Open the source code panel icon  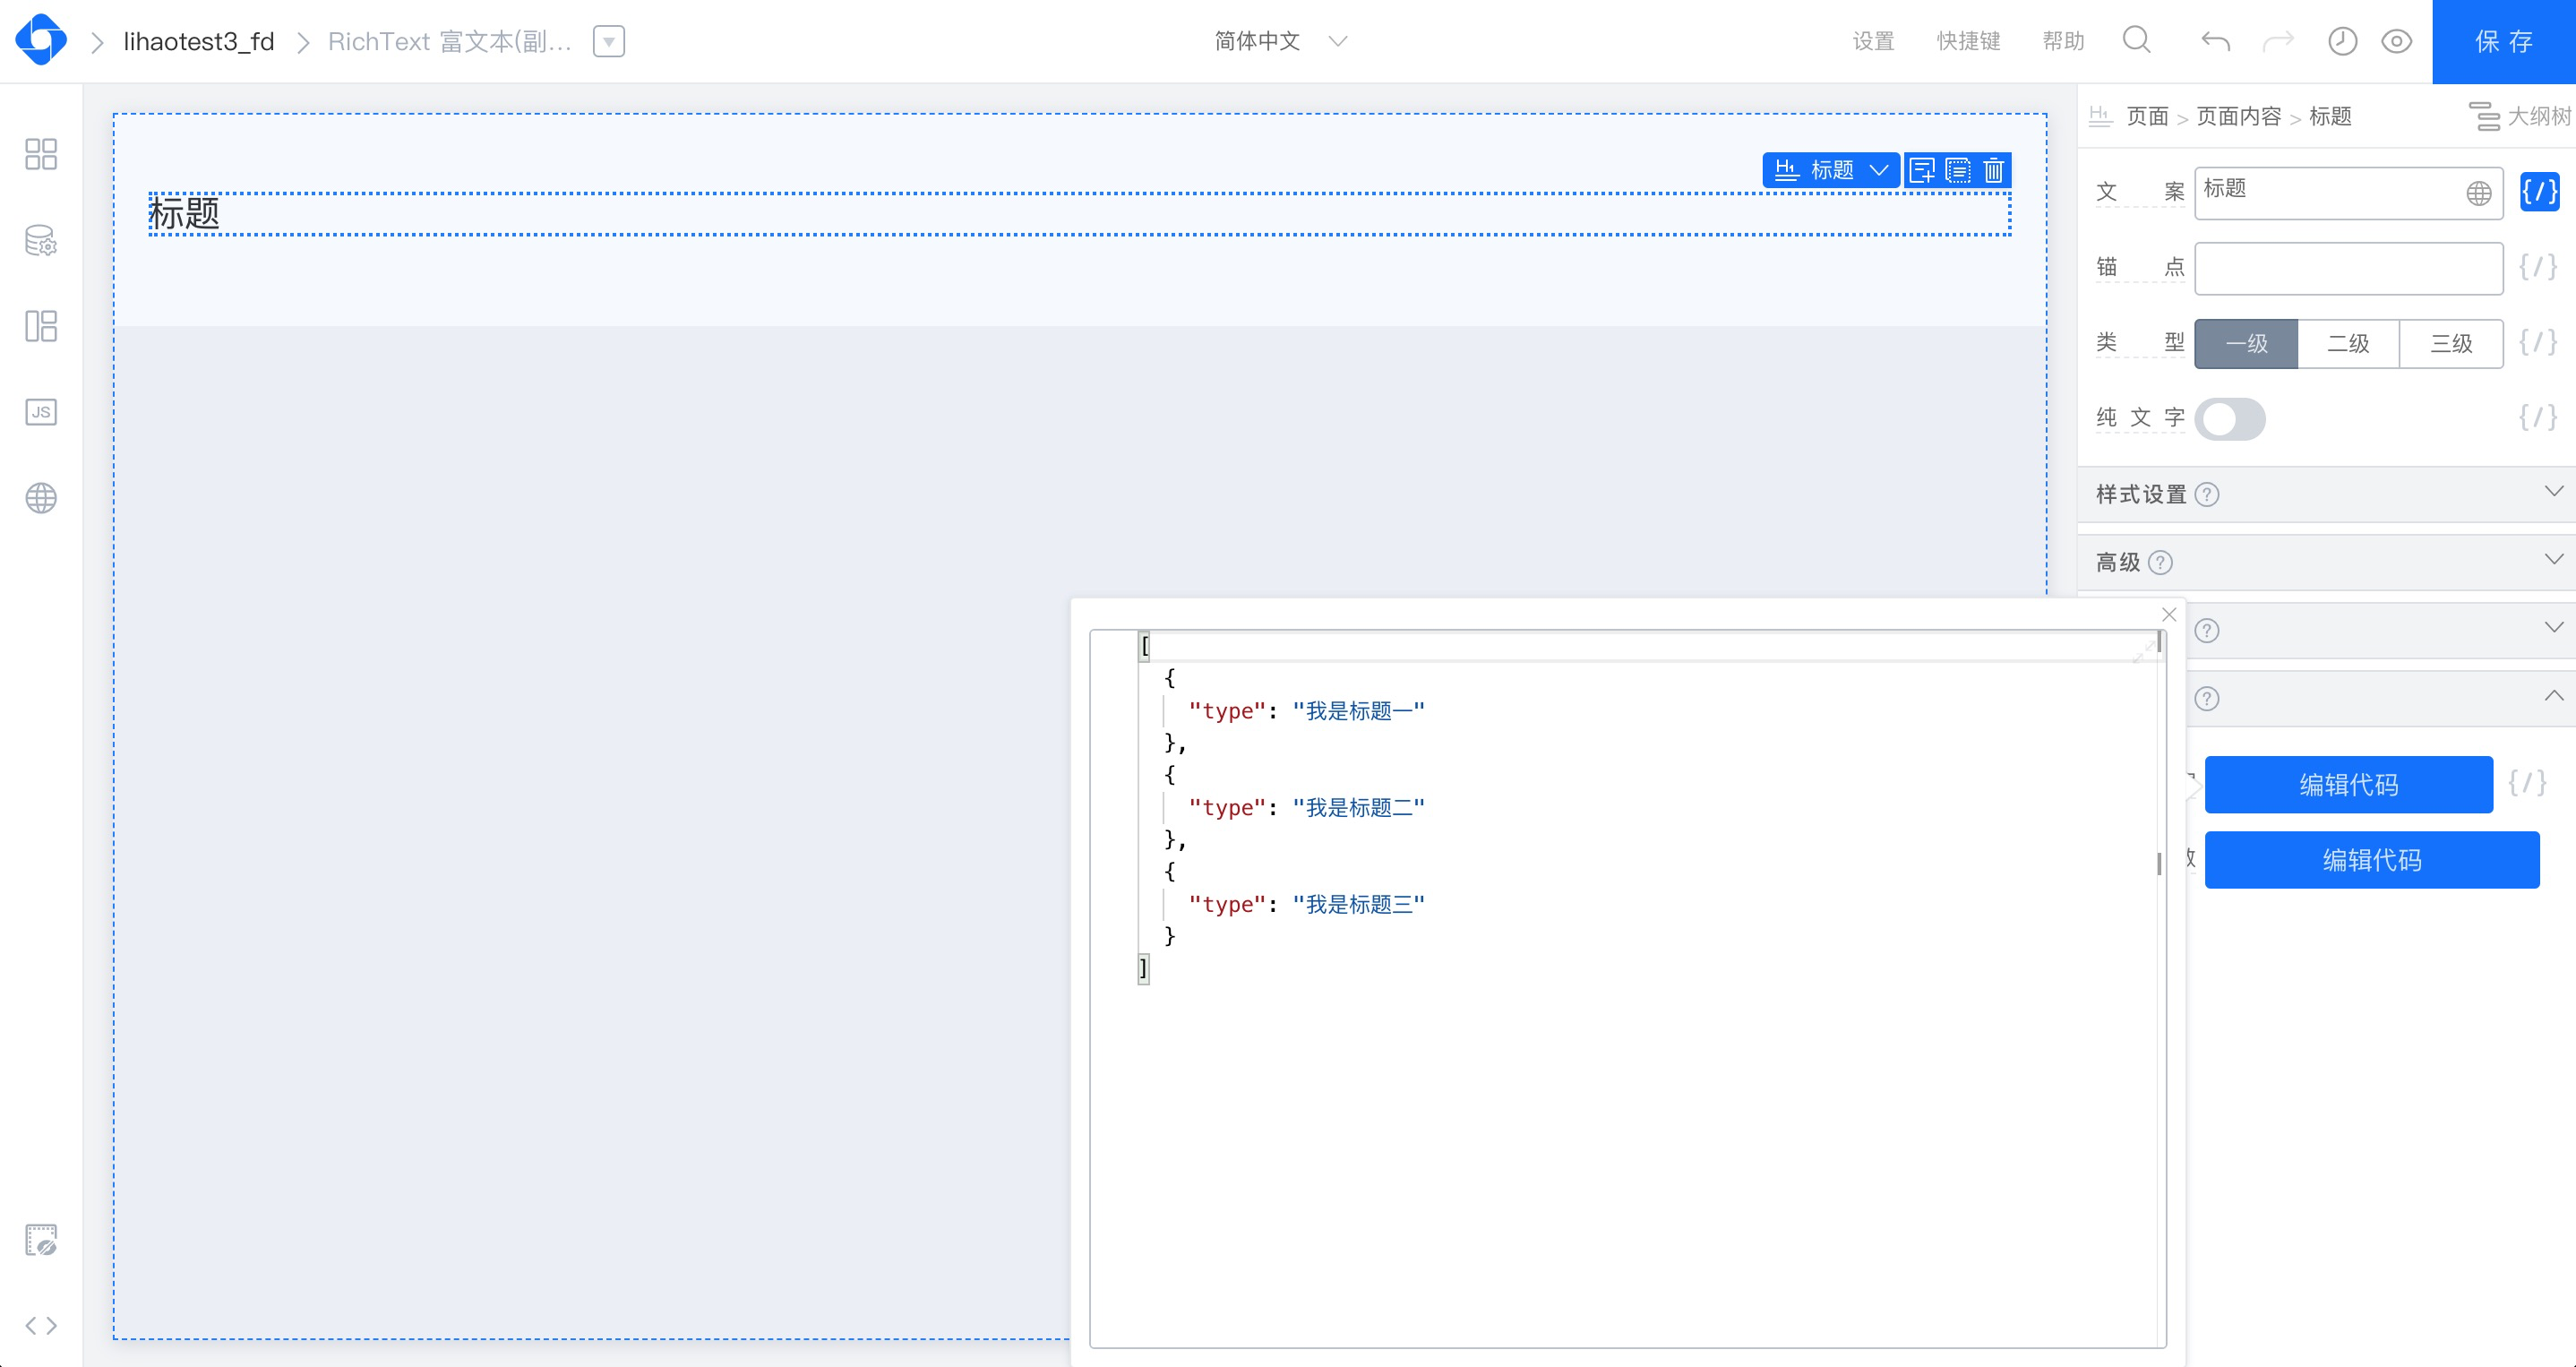point(41,1325)
